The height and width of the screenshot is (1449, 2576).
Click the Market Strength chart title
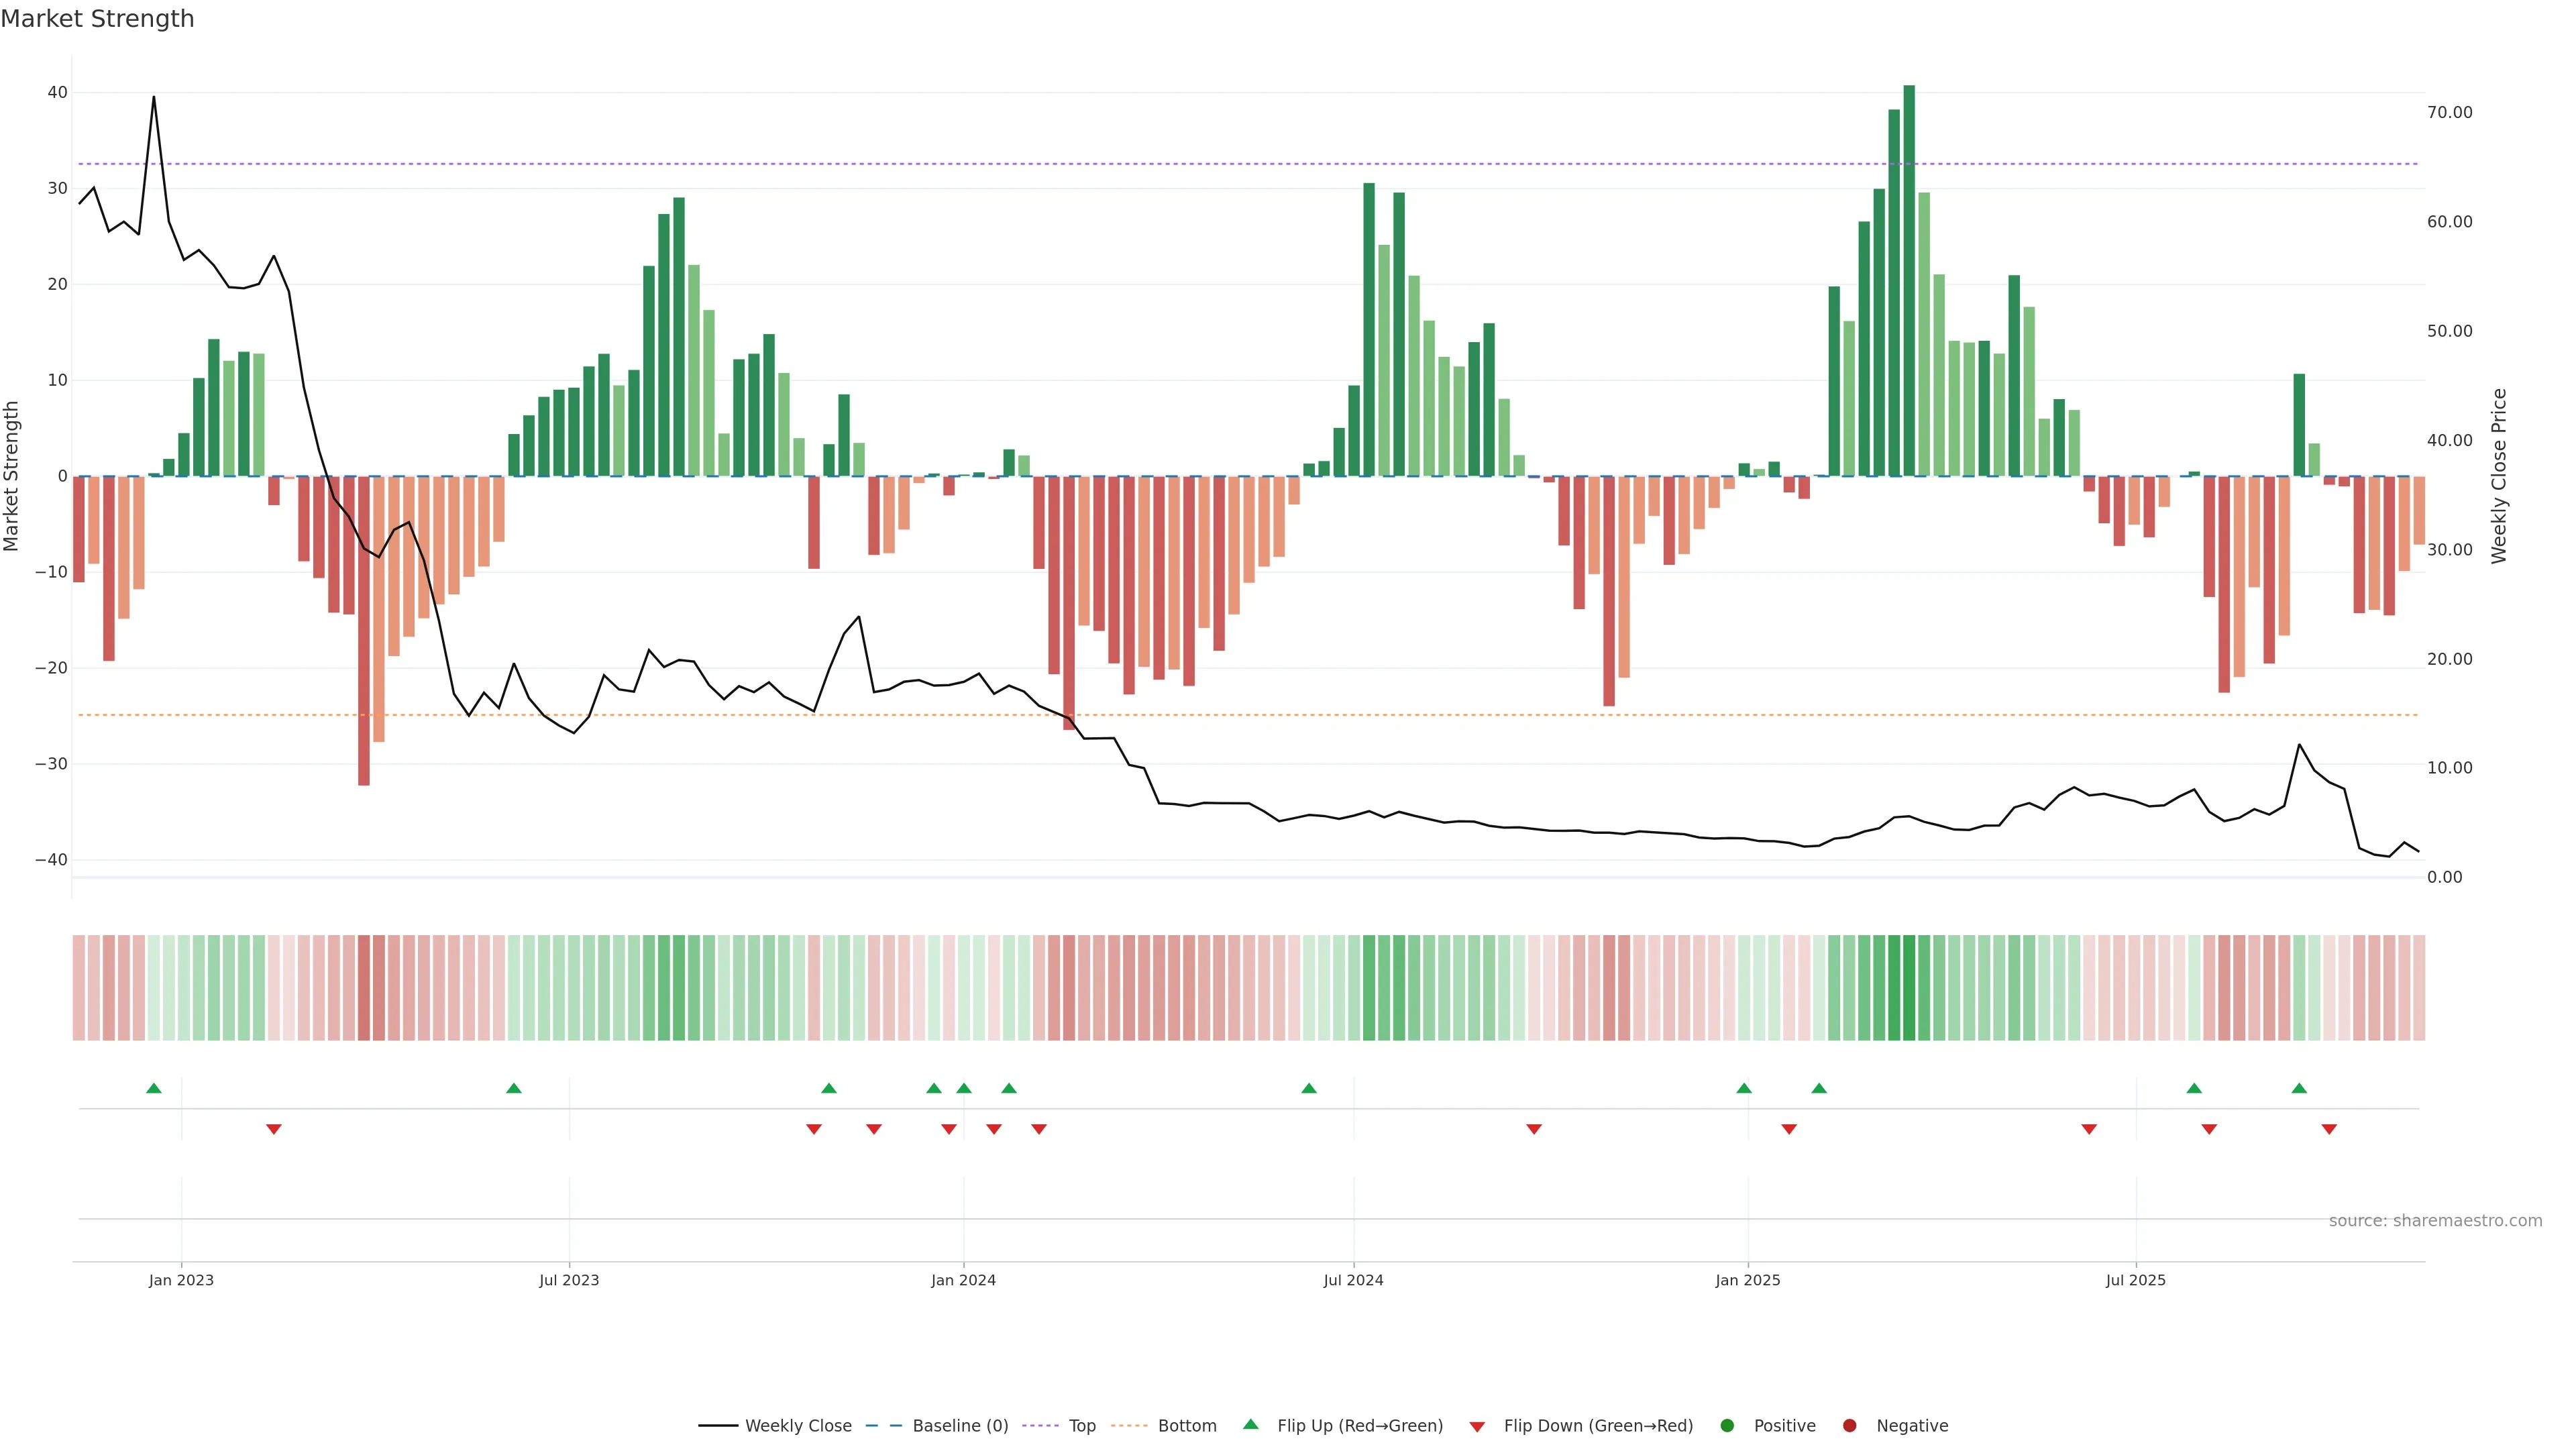tap(97, 19)
